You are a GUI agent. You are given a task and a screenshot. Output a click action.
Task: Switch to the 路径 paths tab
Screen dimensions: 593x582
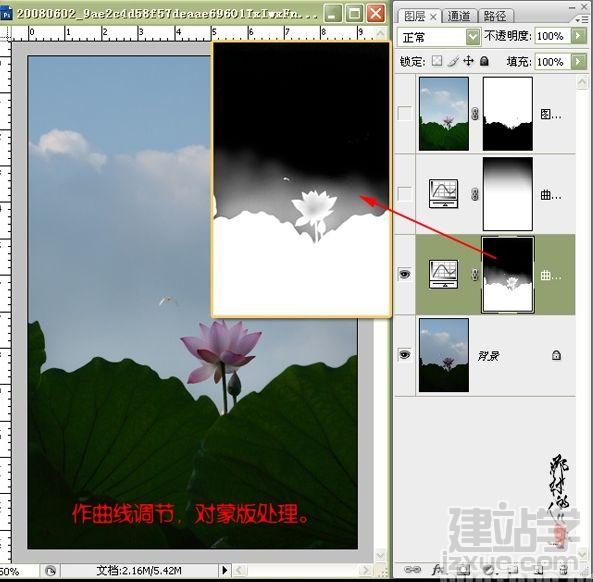495,16
